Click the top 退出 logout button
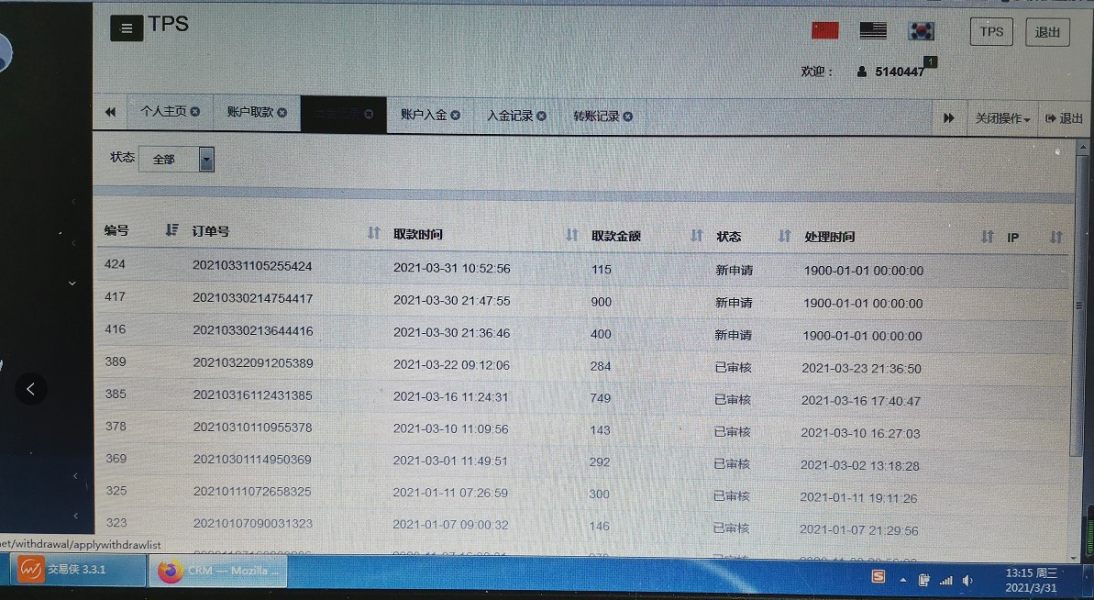 (1047, 32)
